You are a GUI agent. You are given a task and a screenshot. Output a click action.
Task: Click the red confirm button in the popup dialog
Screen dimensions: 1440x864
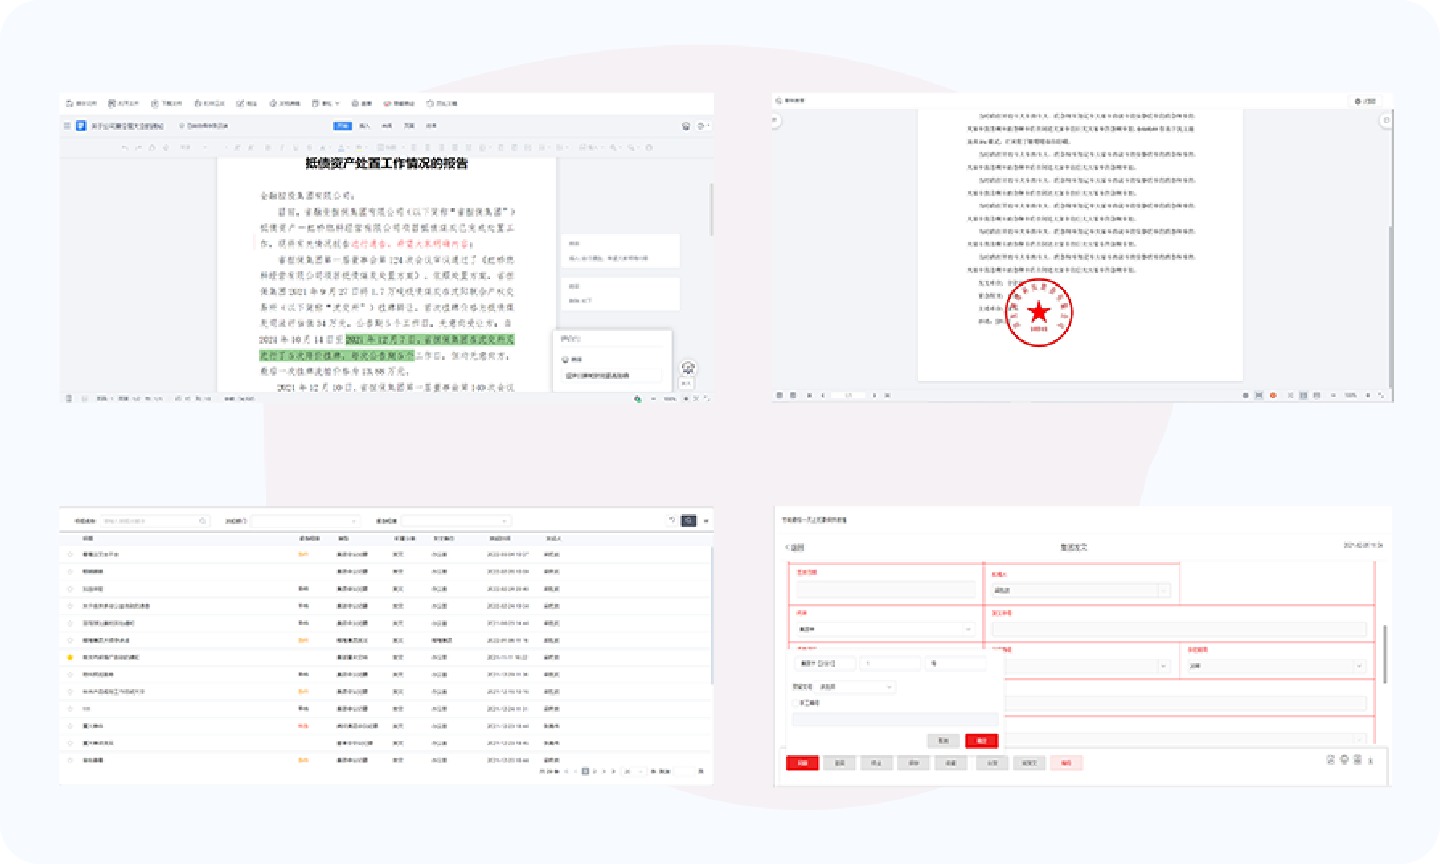(x=981, y=741)
